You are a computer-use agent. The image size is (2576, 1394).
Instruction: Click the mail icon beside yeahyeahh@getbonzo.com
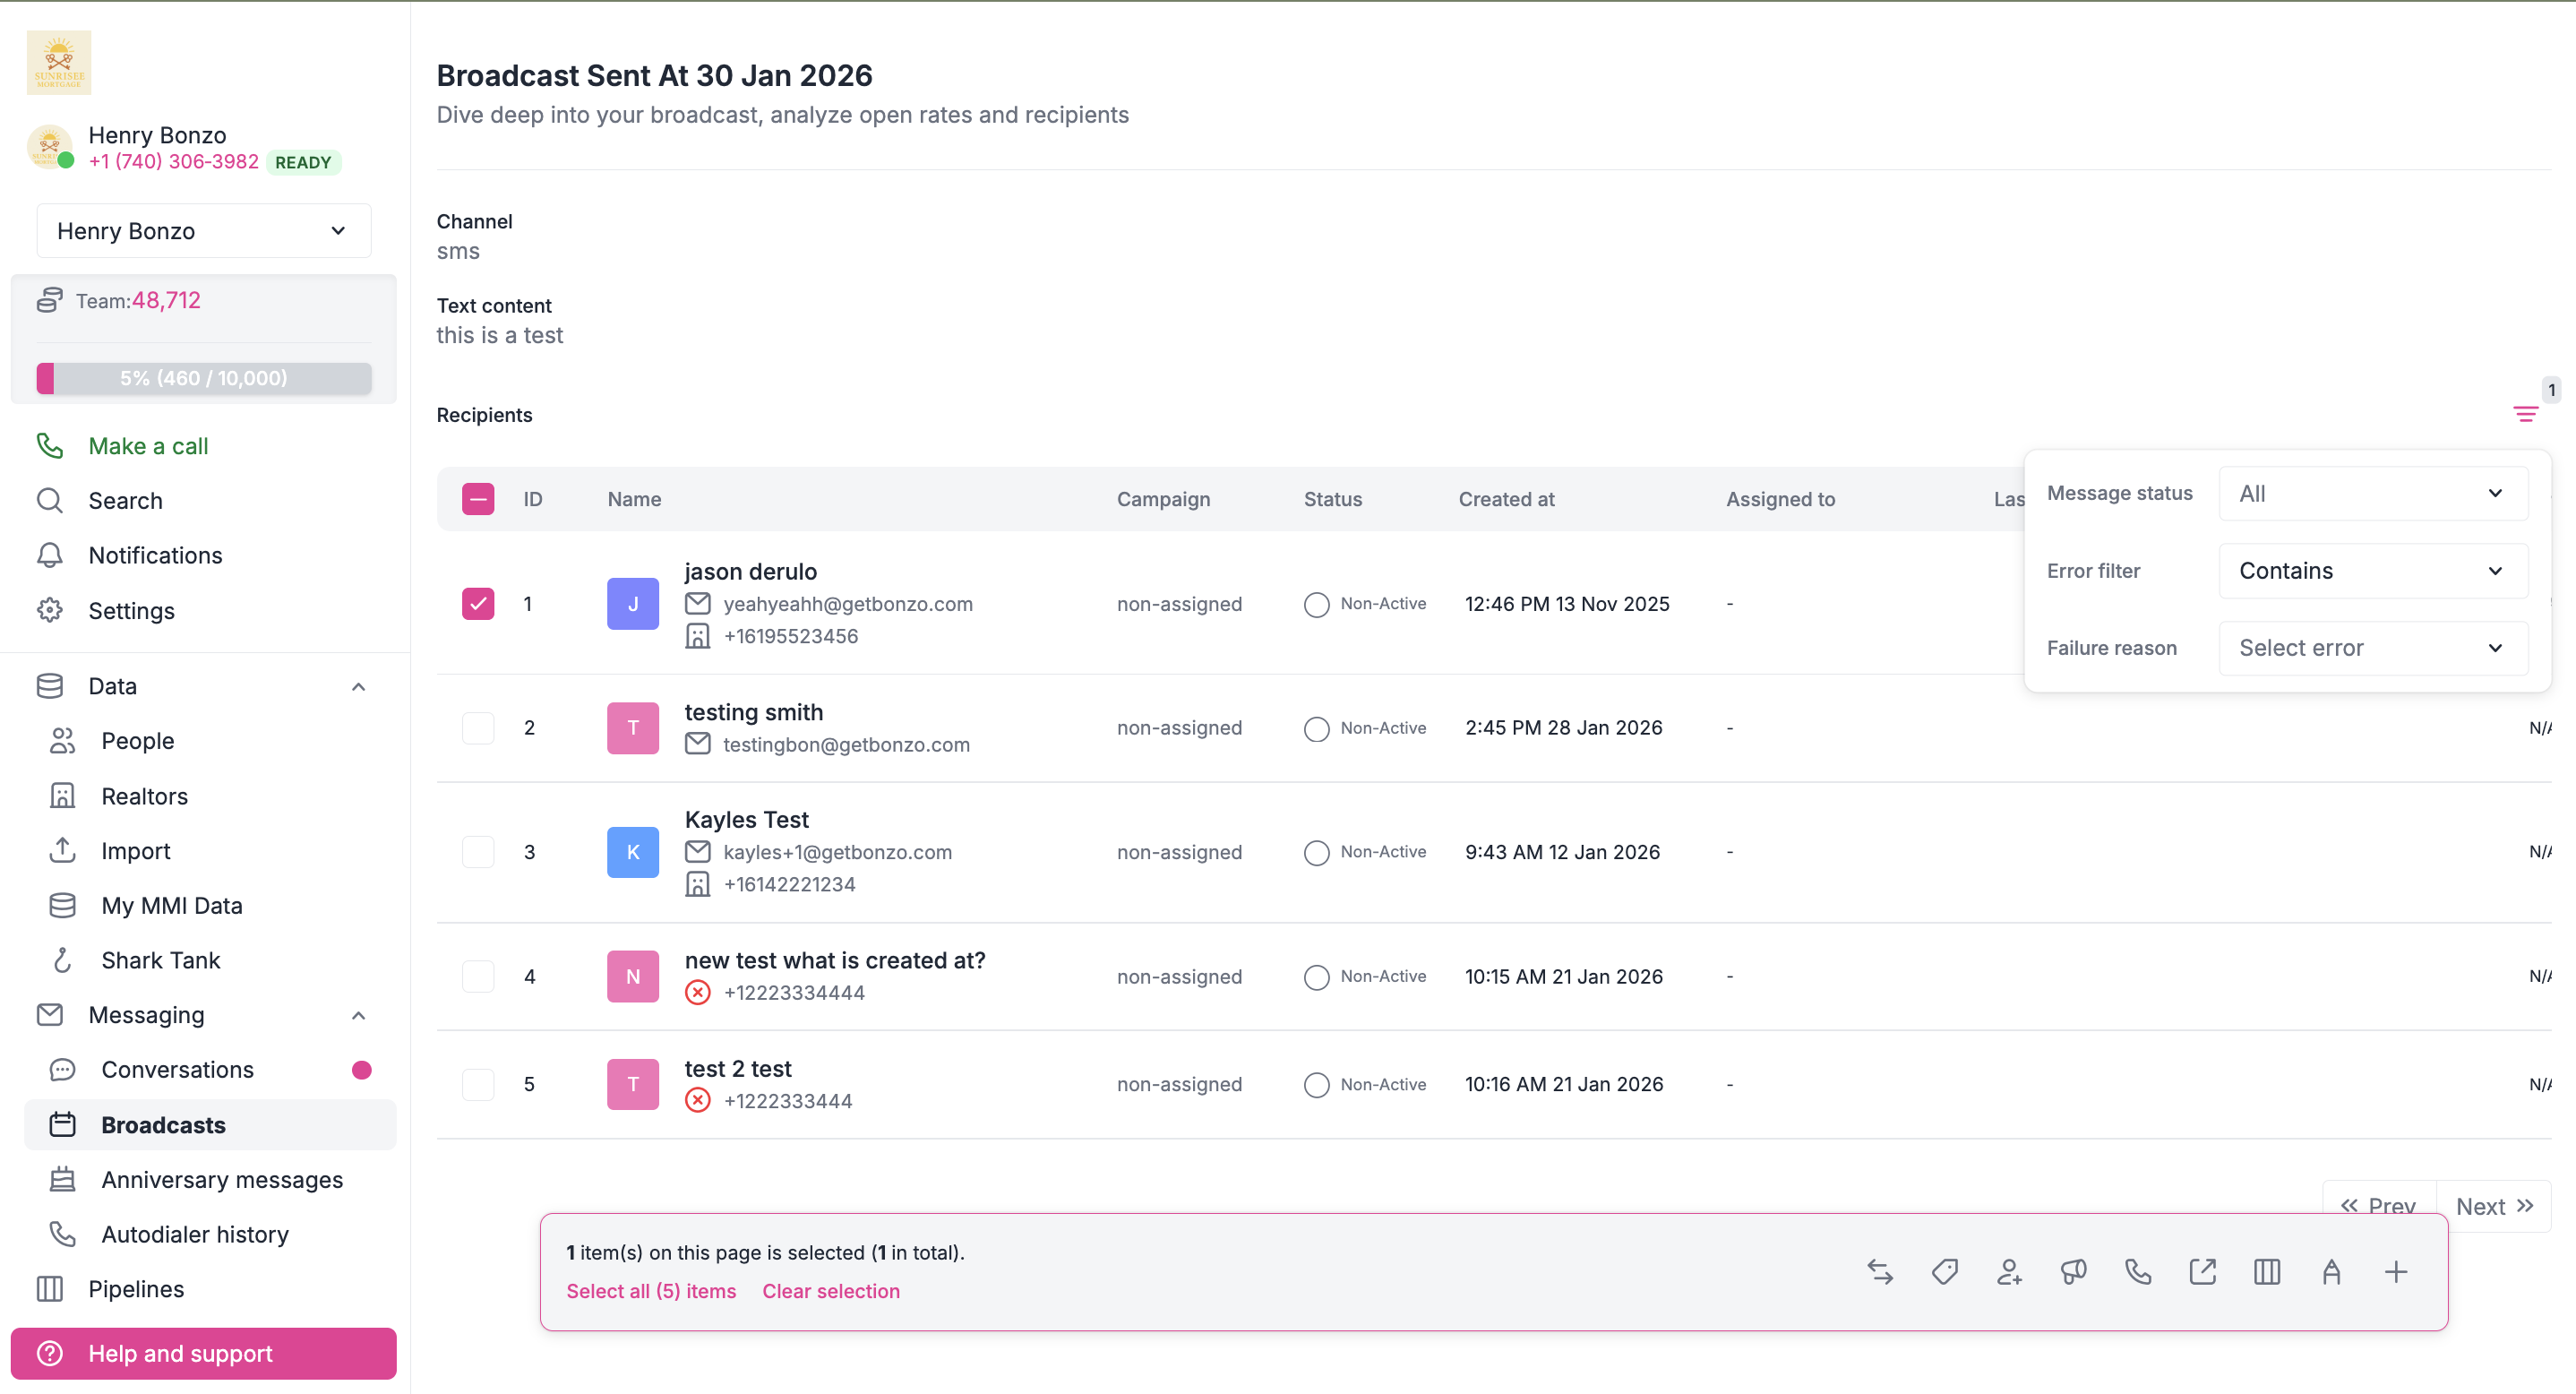pyautogui.click(x=698, y=604)
